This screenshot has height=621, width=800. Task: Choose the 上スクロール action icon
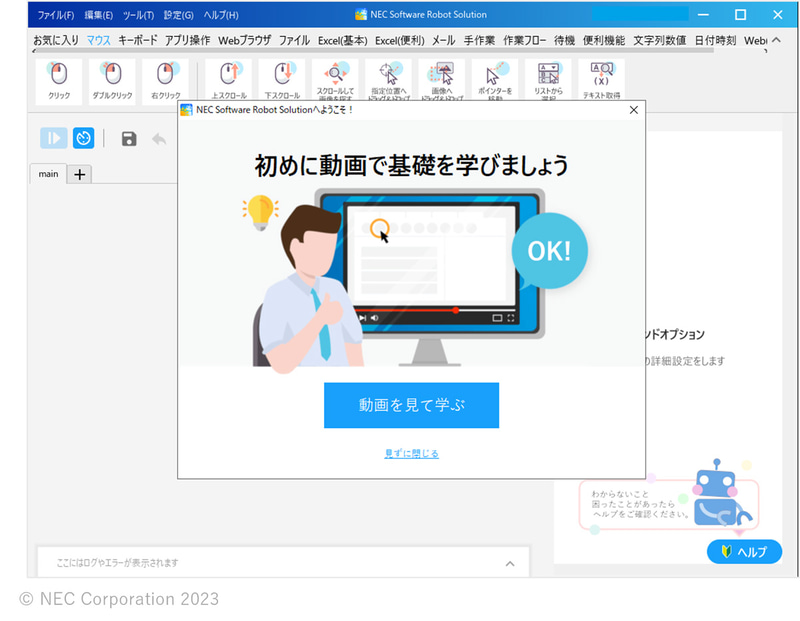pos(229,80)
